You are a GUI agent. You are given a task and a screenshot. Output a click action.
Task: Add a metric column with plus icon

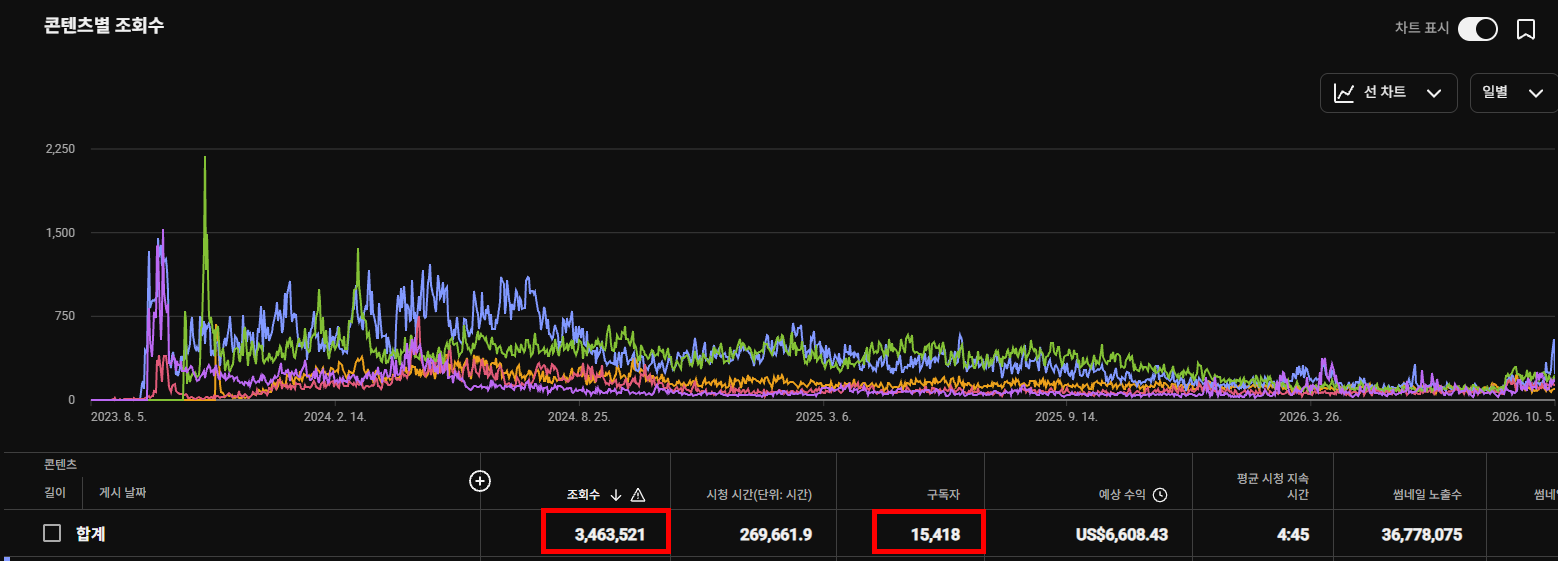(480, 481)
